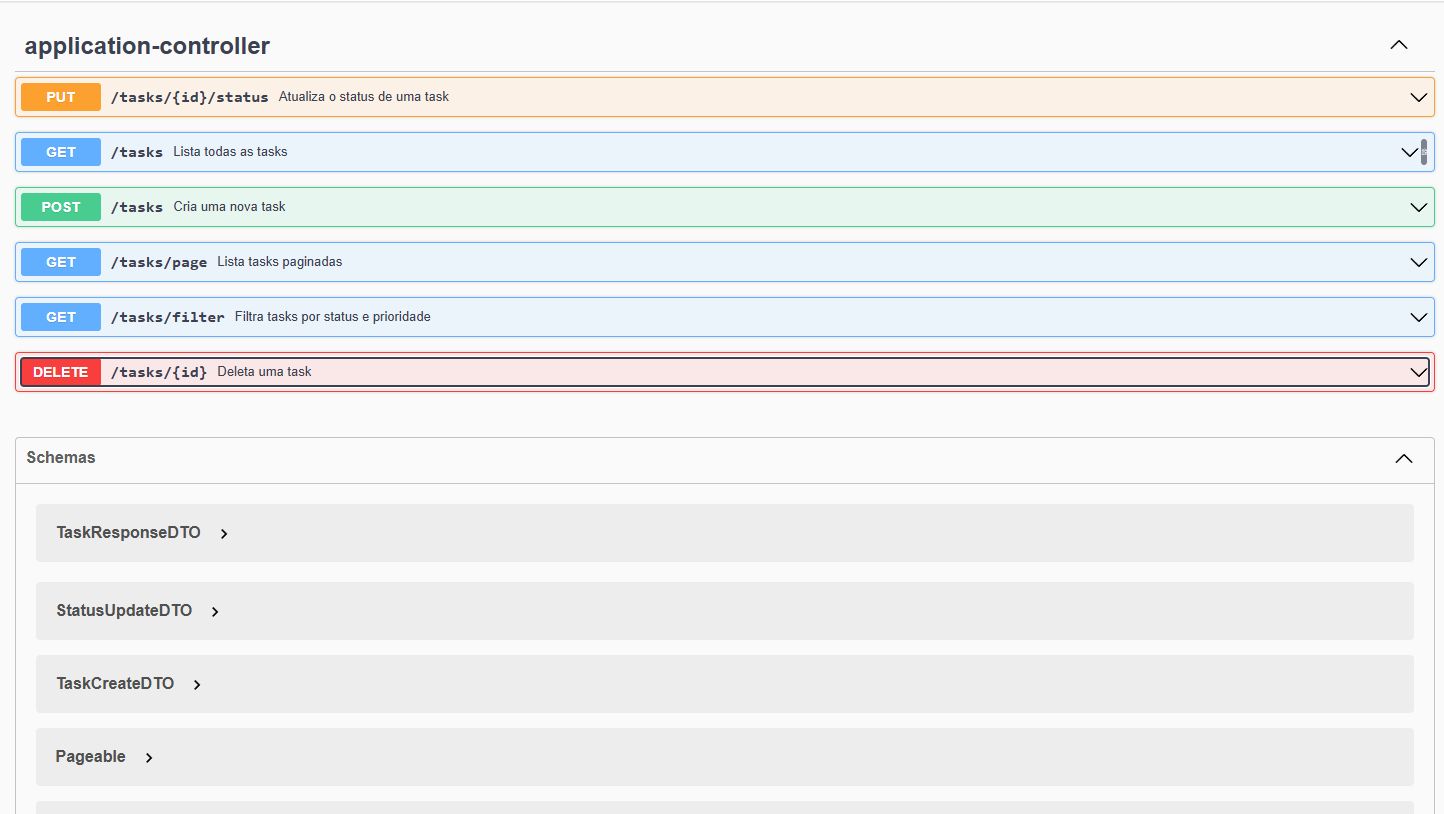Collapse the application-controller section
Viewport: 1444px width, 814px height.
pyautogui.click(x=1398, y=44)
